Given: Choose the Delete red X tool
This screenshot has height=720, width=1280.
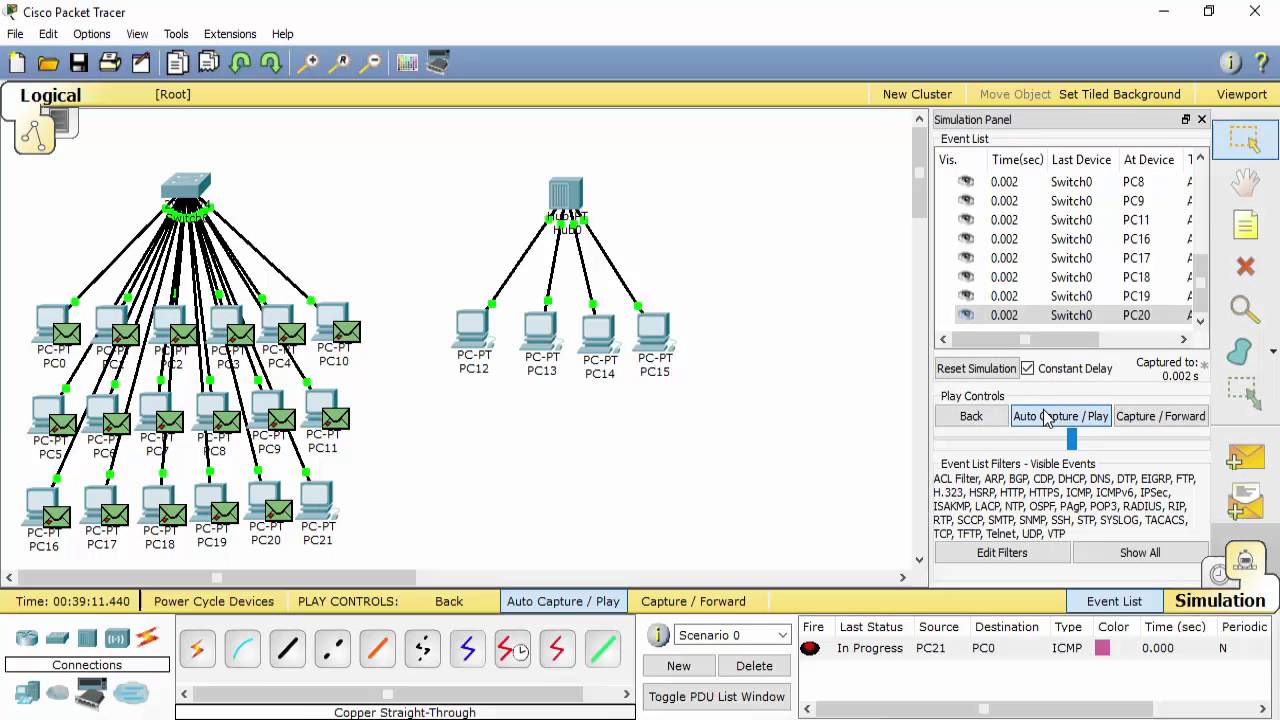Looking at the screenshot, I should coord(1245,266).
